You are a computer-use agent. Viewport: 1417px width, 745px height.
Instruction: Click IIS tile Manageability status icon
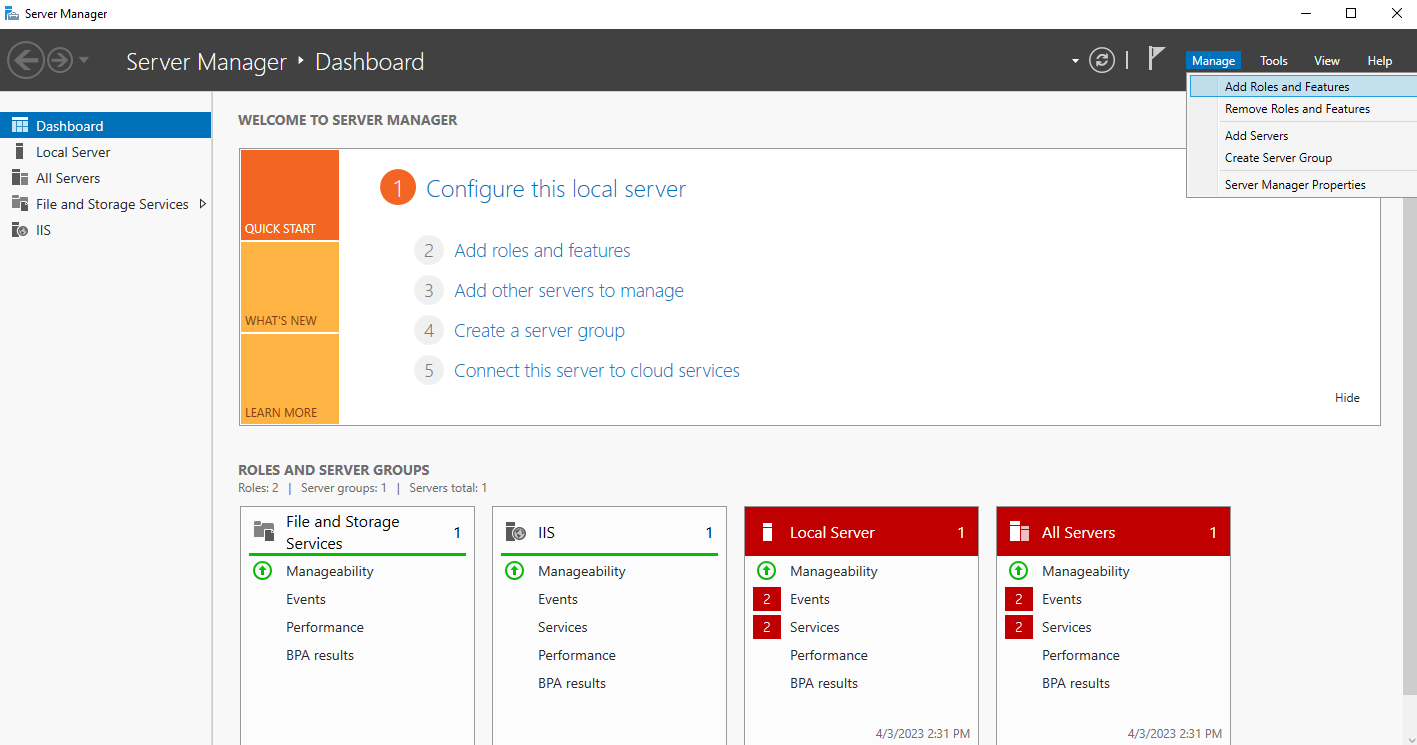point(515,571)
